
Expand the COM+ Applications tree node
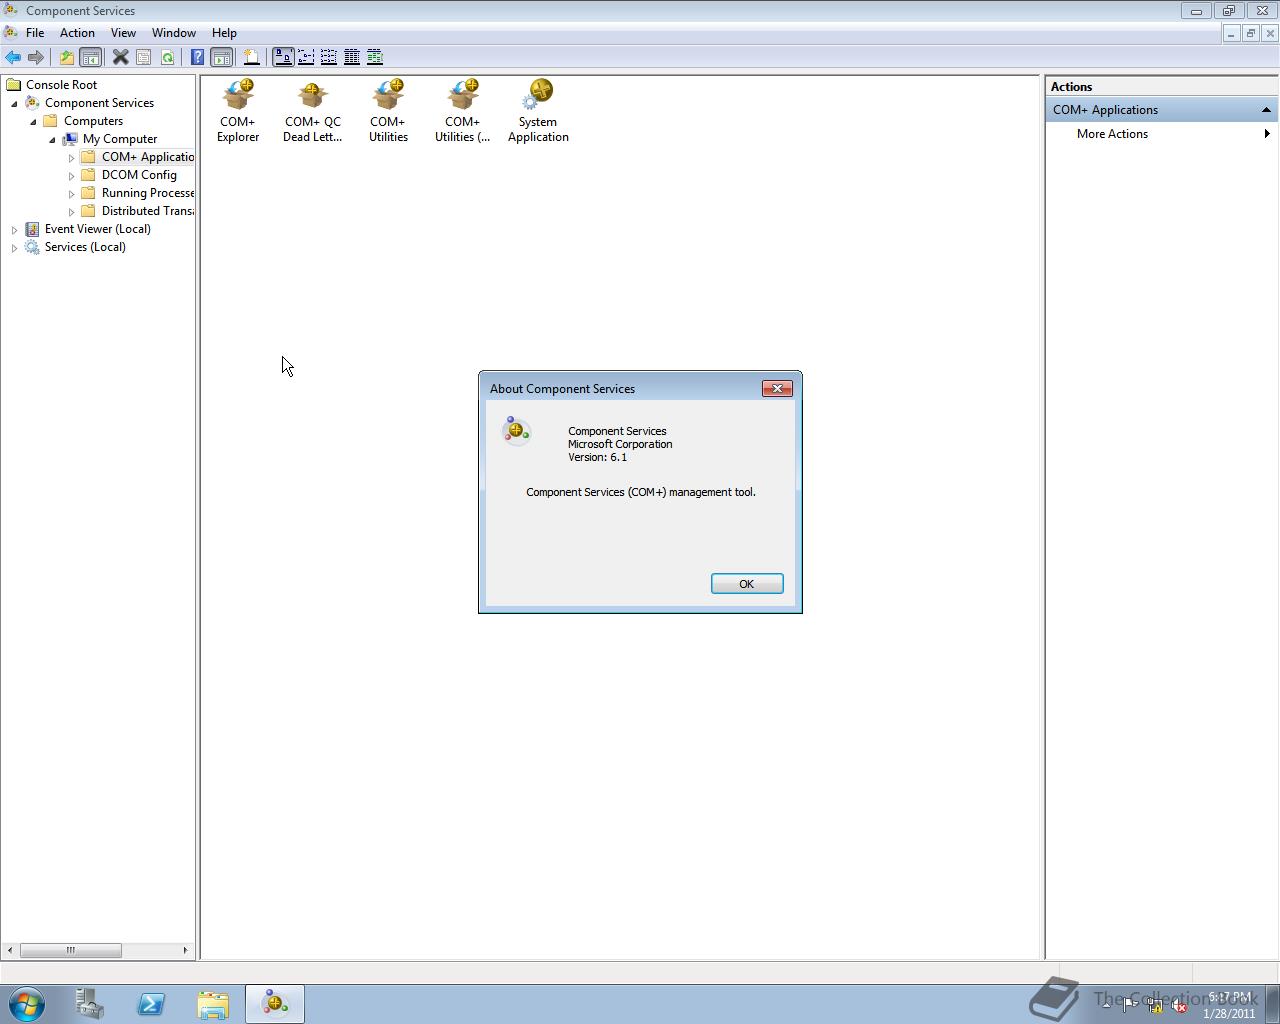pos(72,157)
